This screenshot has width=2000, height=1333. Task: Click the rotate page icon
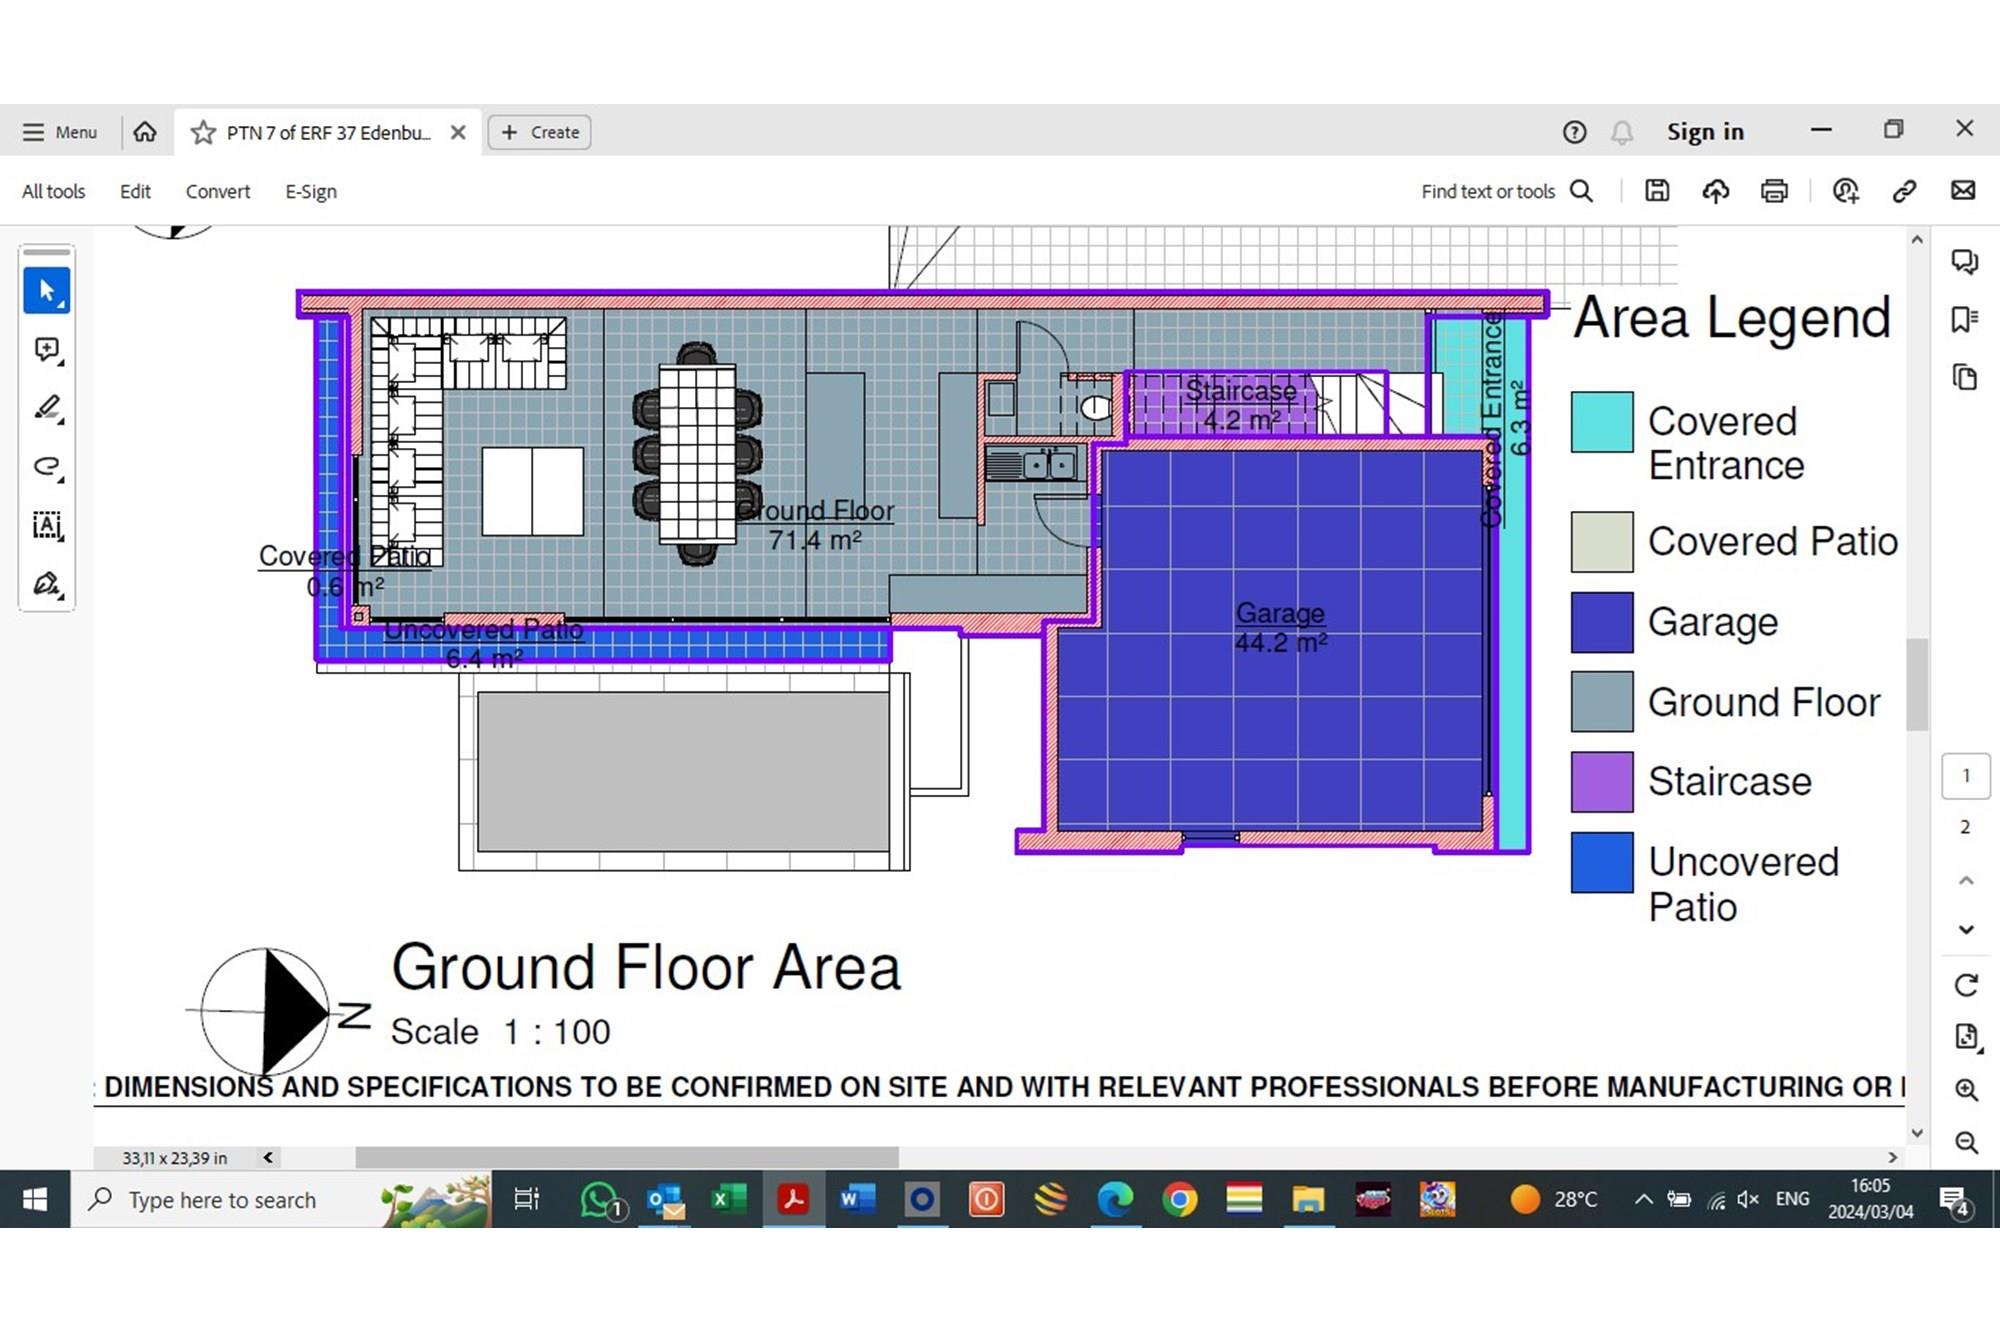point(1965,985)
